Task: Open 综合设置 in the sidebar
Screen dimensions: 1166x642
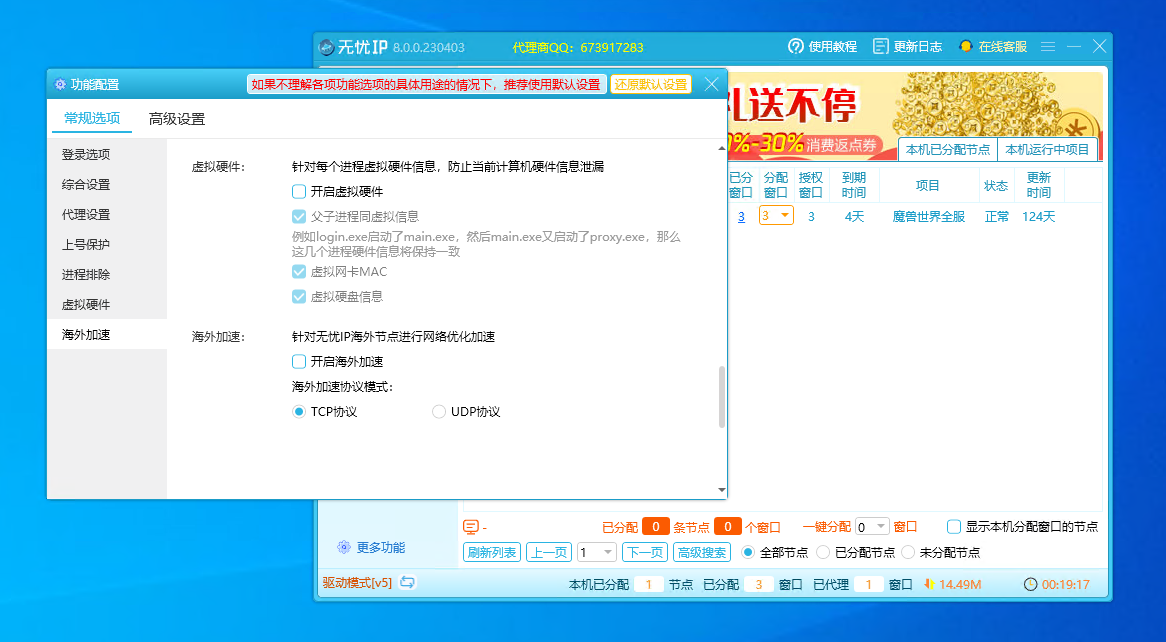Action: coord(107,184)
